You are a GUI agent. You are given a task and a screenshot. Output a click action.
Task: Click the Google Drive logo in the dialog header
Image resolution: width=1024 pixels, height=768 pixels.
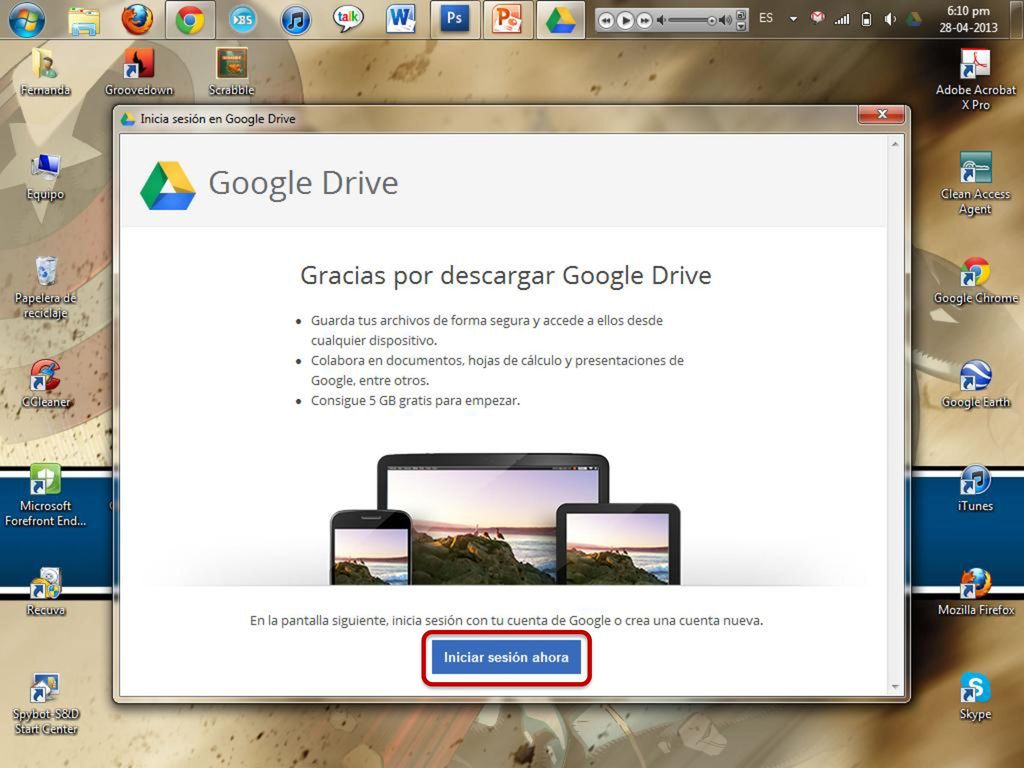(x=168, y=186)
